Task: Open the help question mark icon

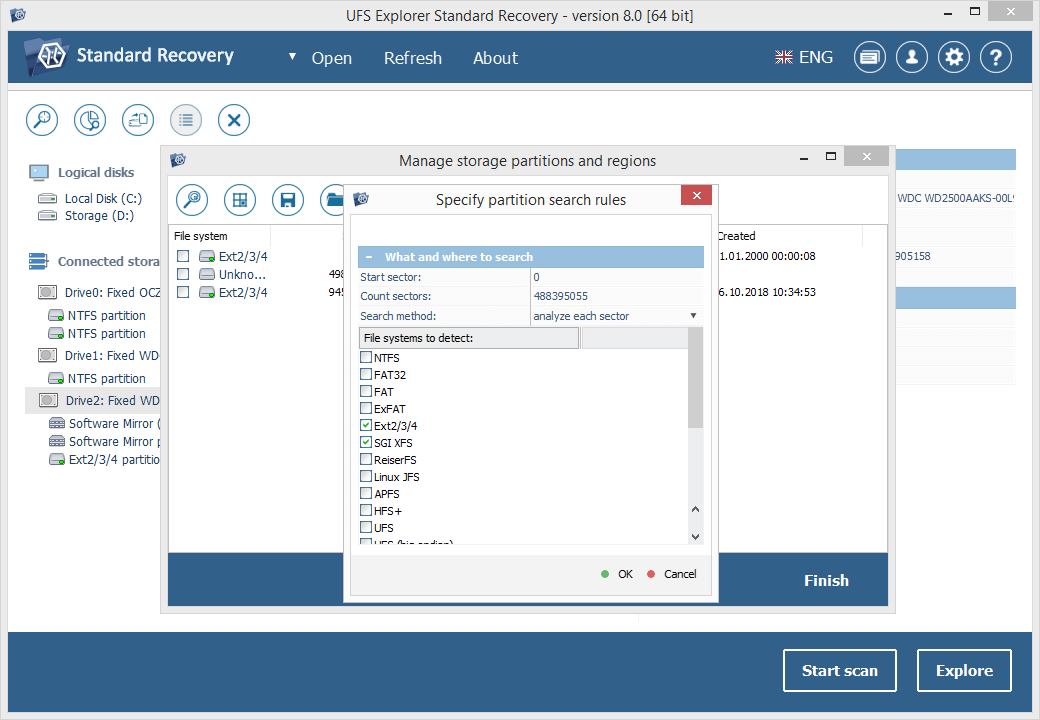Action: 996,58
